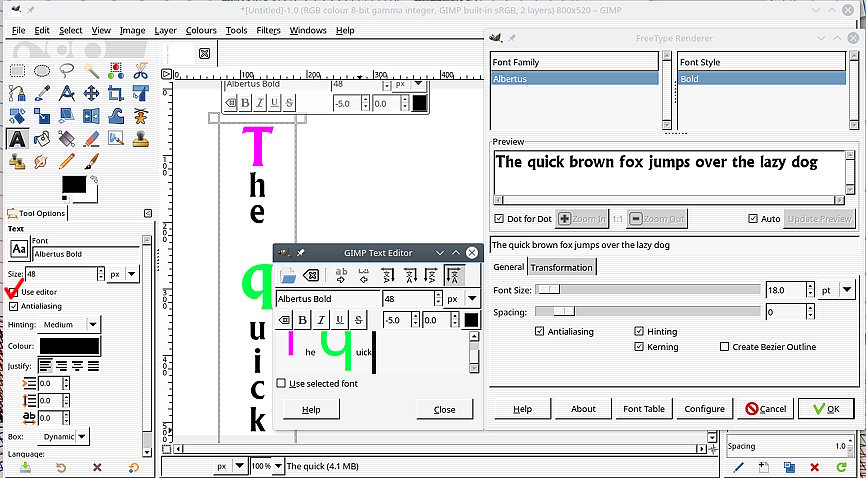Select the Text tool in toolbox
This screenshot has height=478, width=866.
(x=18, y=139)
